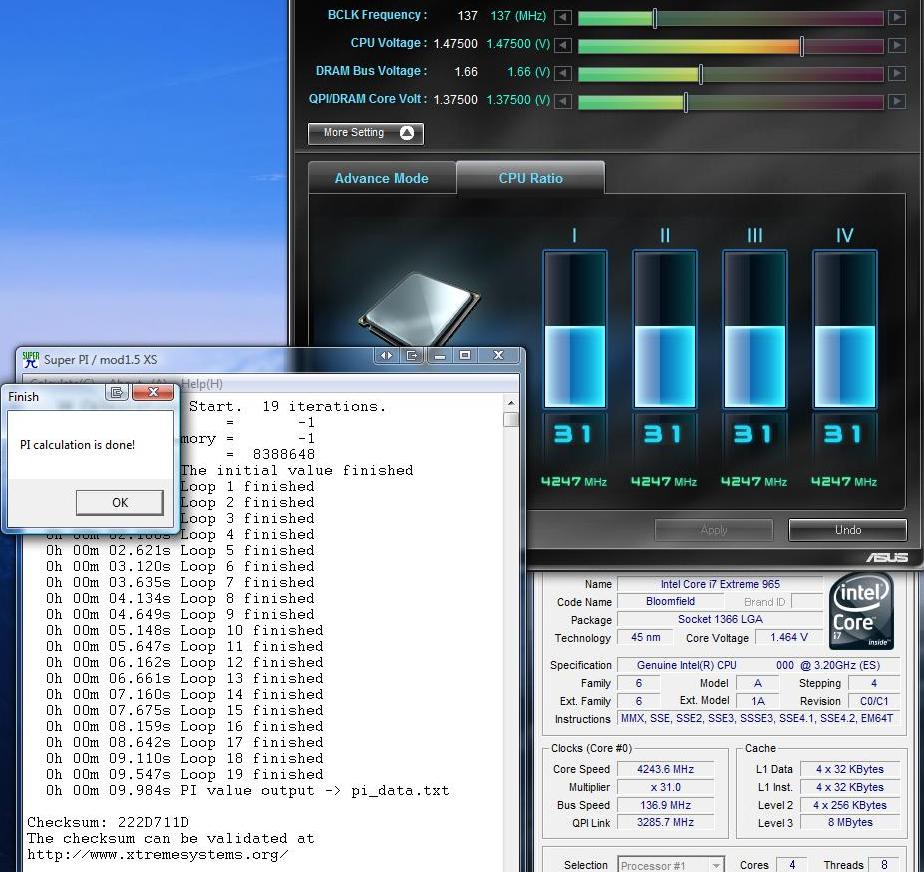Viewport: 924px width, 872px height.
Task: Switch to the Advance Mode tab
Action: pyautogui.click(x=382, y=179)
